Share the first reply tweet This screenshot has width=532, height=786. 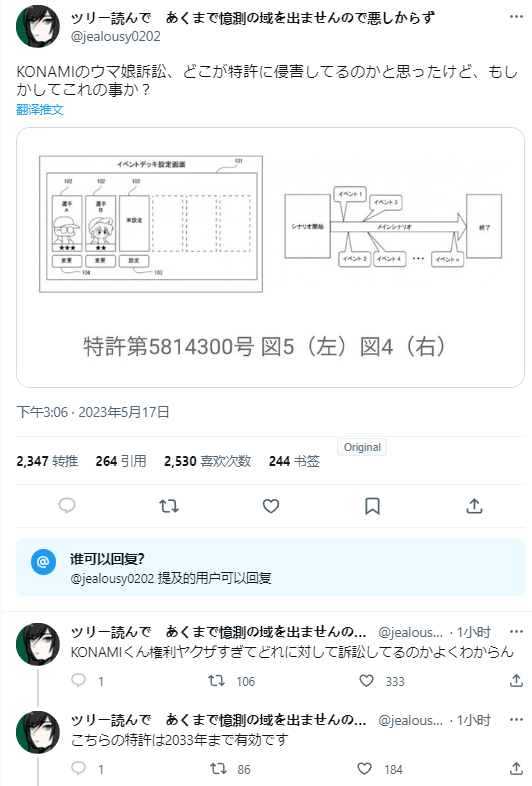(516, 680)
